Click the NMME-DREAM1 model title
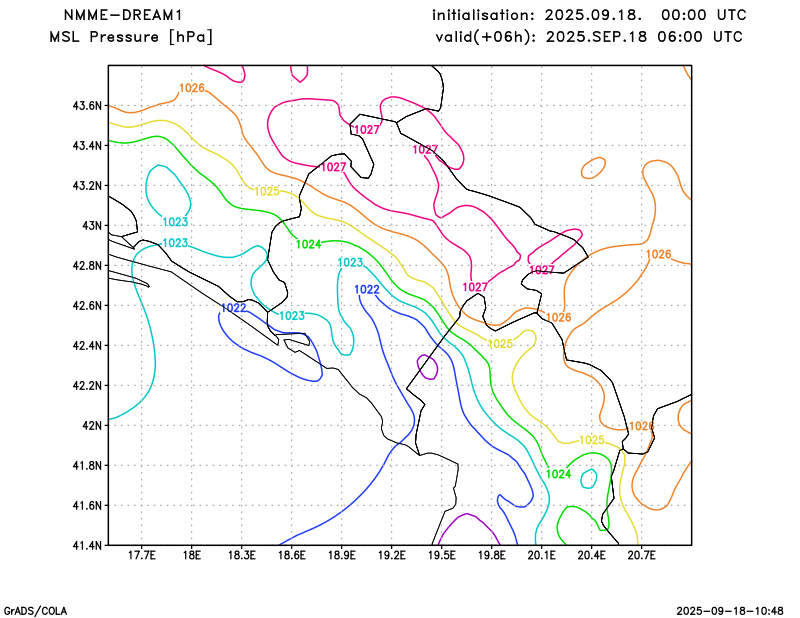Image resolution: width=800 pixels, height=618 pixels. pos(122,15)
